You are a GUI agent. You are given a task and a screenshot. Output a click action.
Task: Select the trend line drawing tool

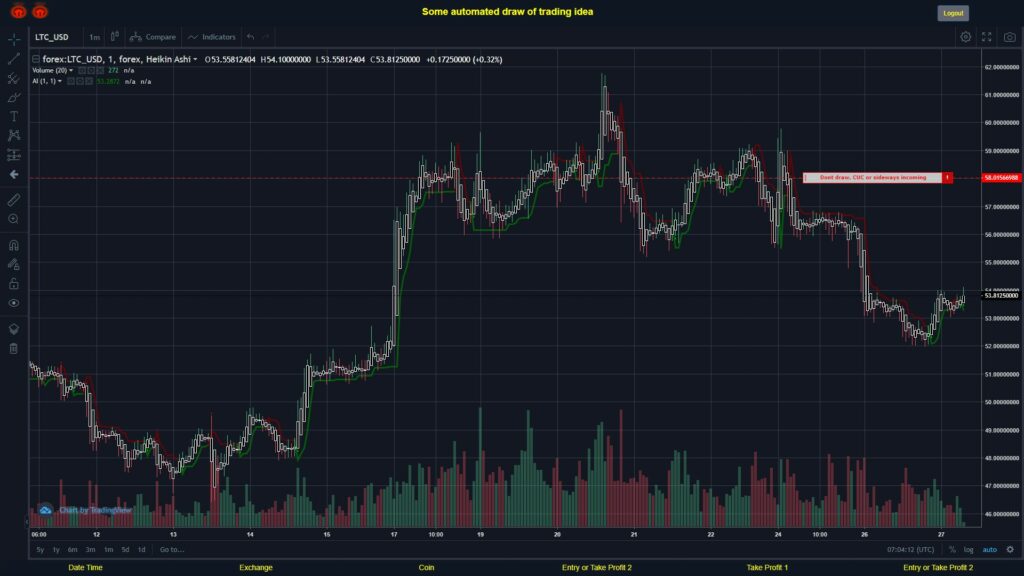[14, 59]
